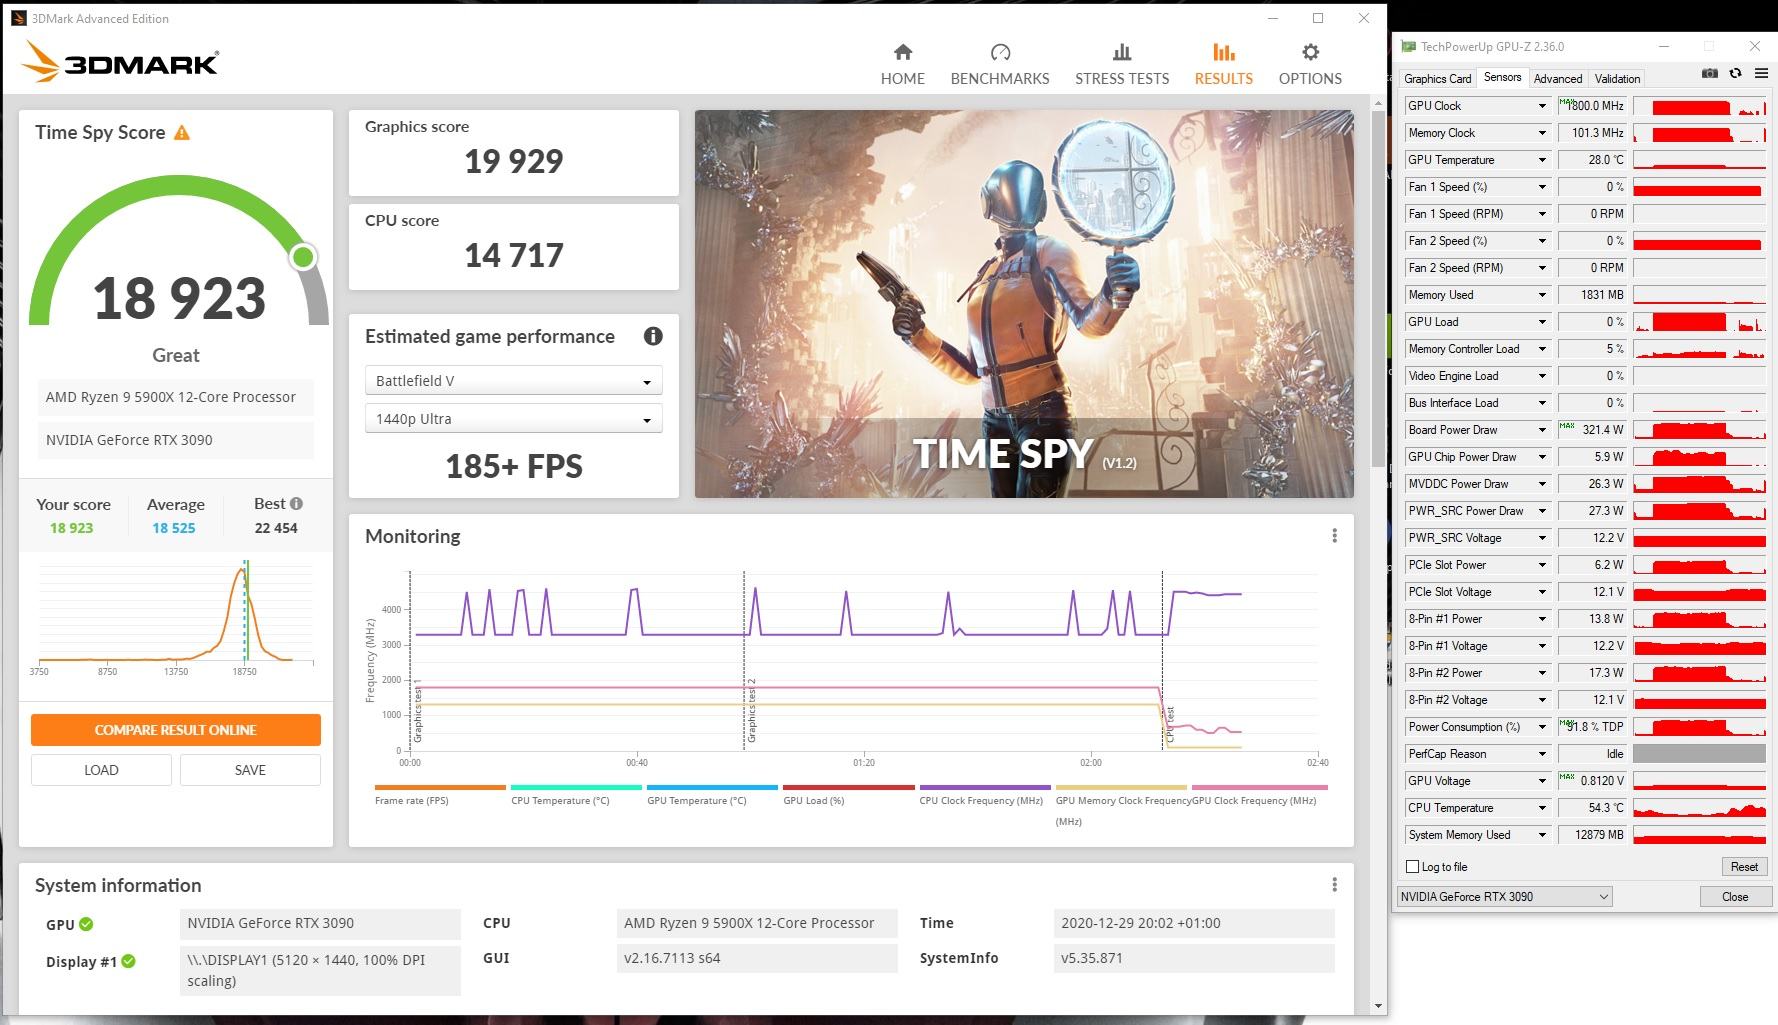Open the Results bar chart icon
The width and height of the screenshot is (1778, 1025).
(1223, 52)
